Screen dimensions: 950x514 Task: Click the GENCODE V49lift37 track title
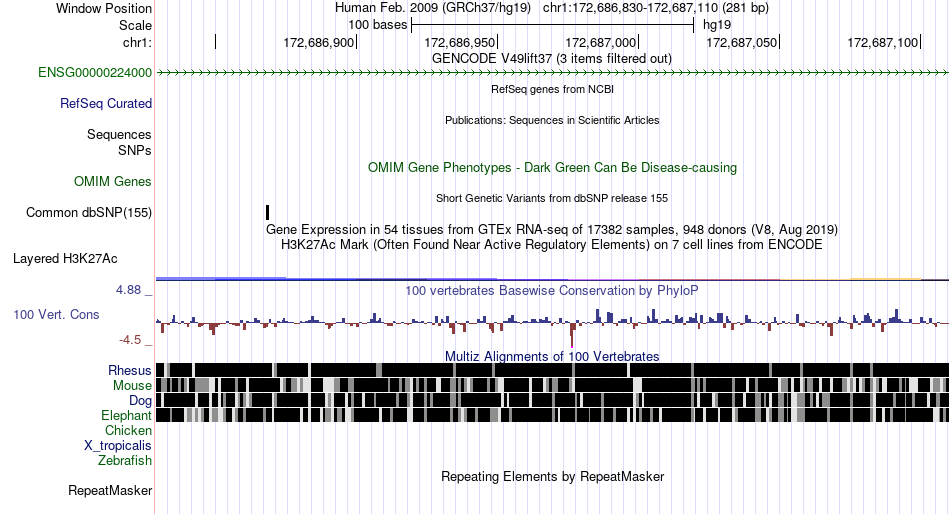pyautogui.click(x=552, y=59)
